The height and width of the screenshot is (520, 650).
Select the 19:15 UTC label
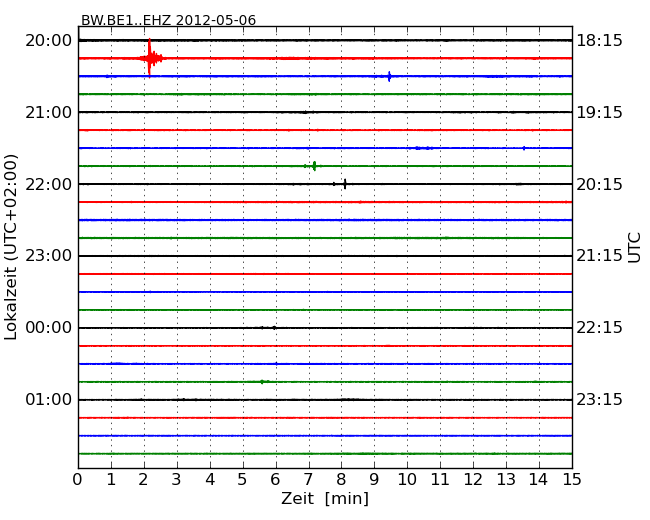[x=599, y=112]
